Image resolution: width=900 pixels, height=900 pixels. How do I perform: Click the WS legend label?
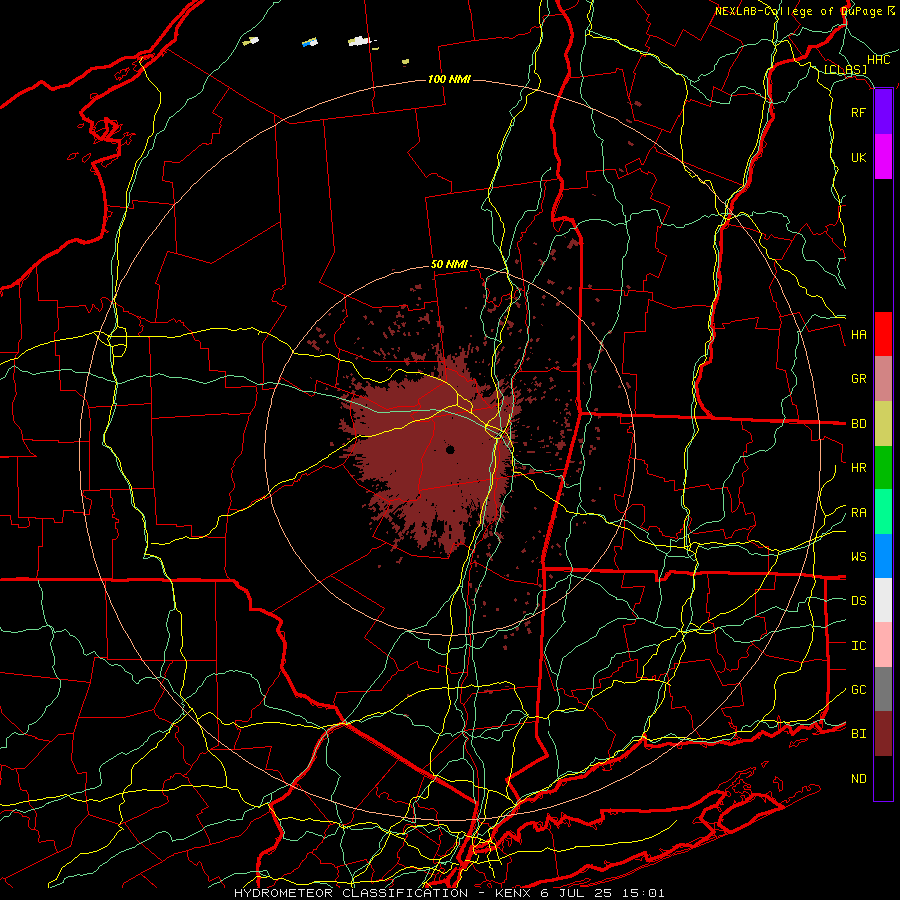[x=858, y=557]
